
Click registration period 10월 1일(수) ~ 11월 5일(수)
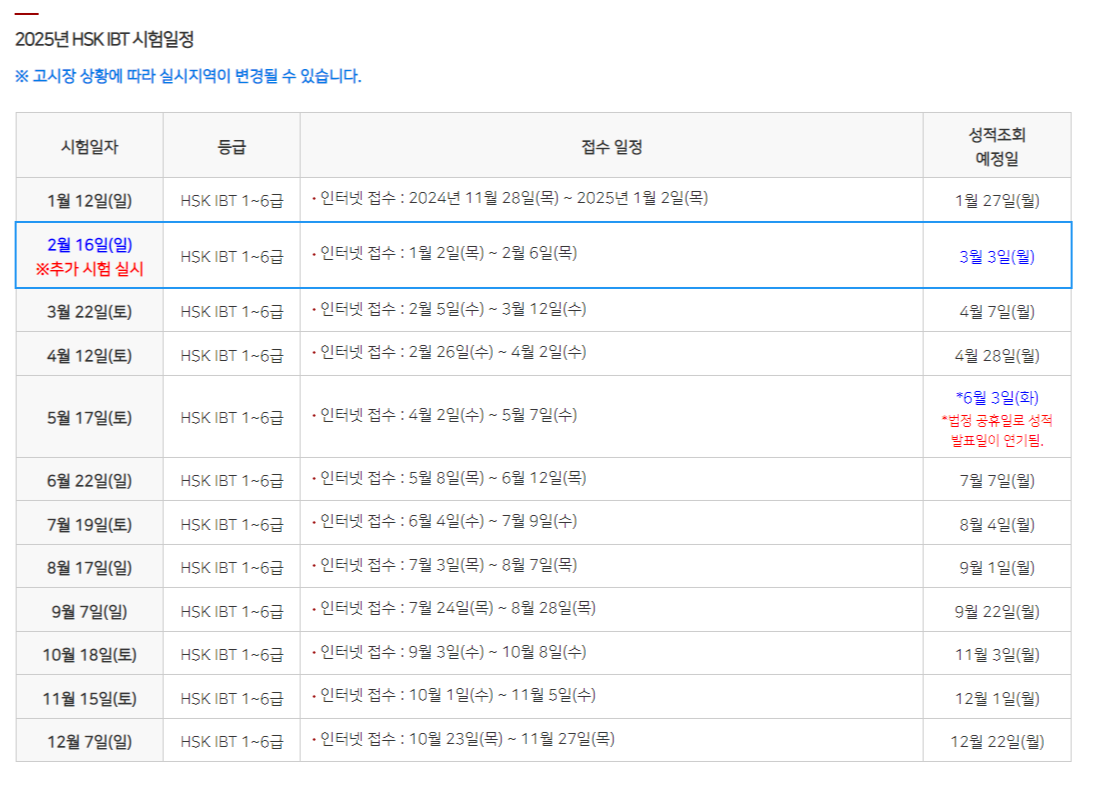tap(502, 695)
